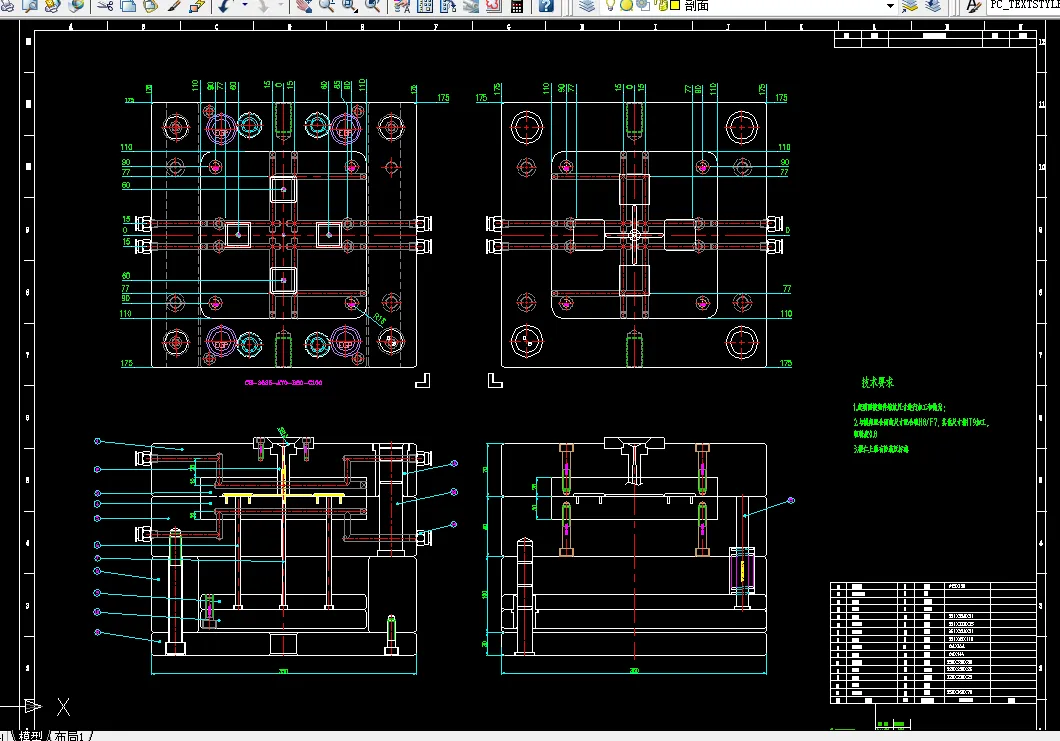Image resolution: width=1060 pixels, height=741 pixels.
Task: Undo the last action with the blue arrow
Action: [x=224, y=5]
